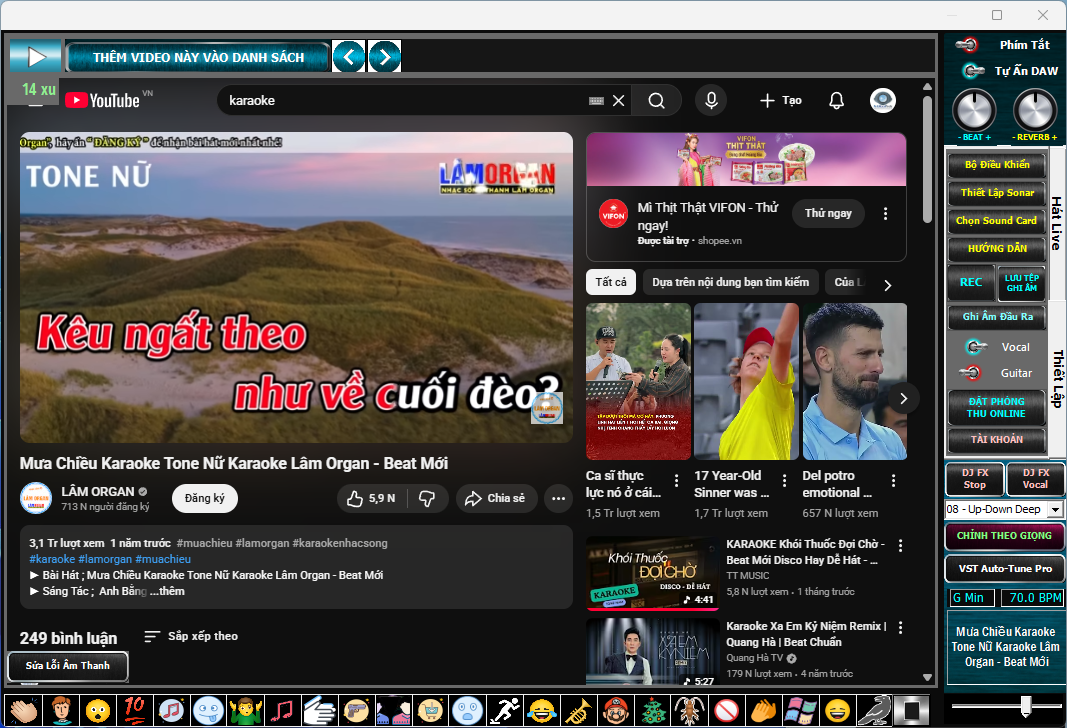Image resolution: width=1067 pixels, height=728 pixels.
Task: Open the Sắp xếp theo comment sort menu
Action: click(191, 636)
